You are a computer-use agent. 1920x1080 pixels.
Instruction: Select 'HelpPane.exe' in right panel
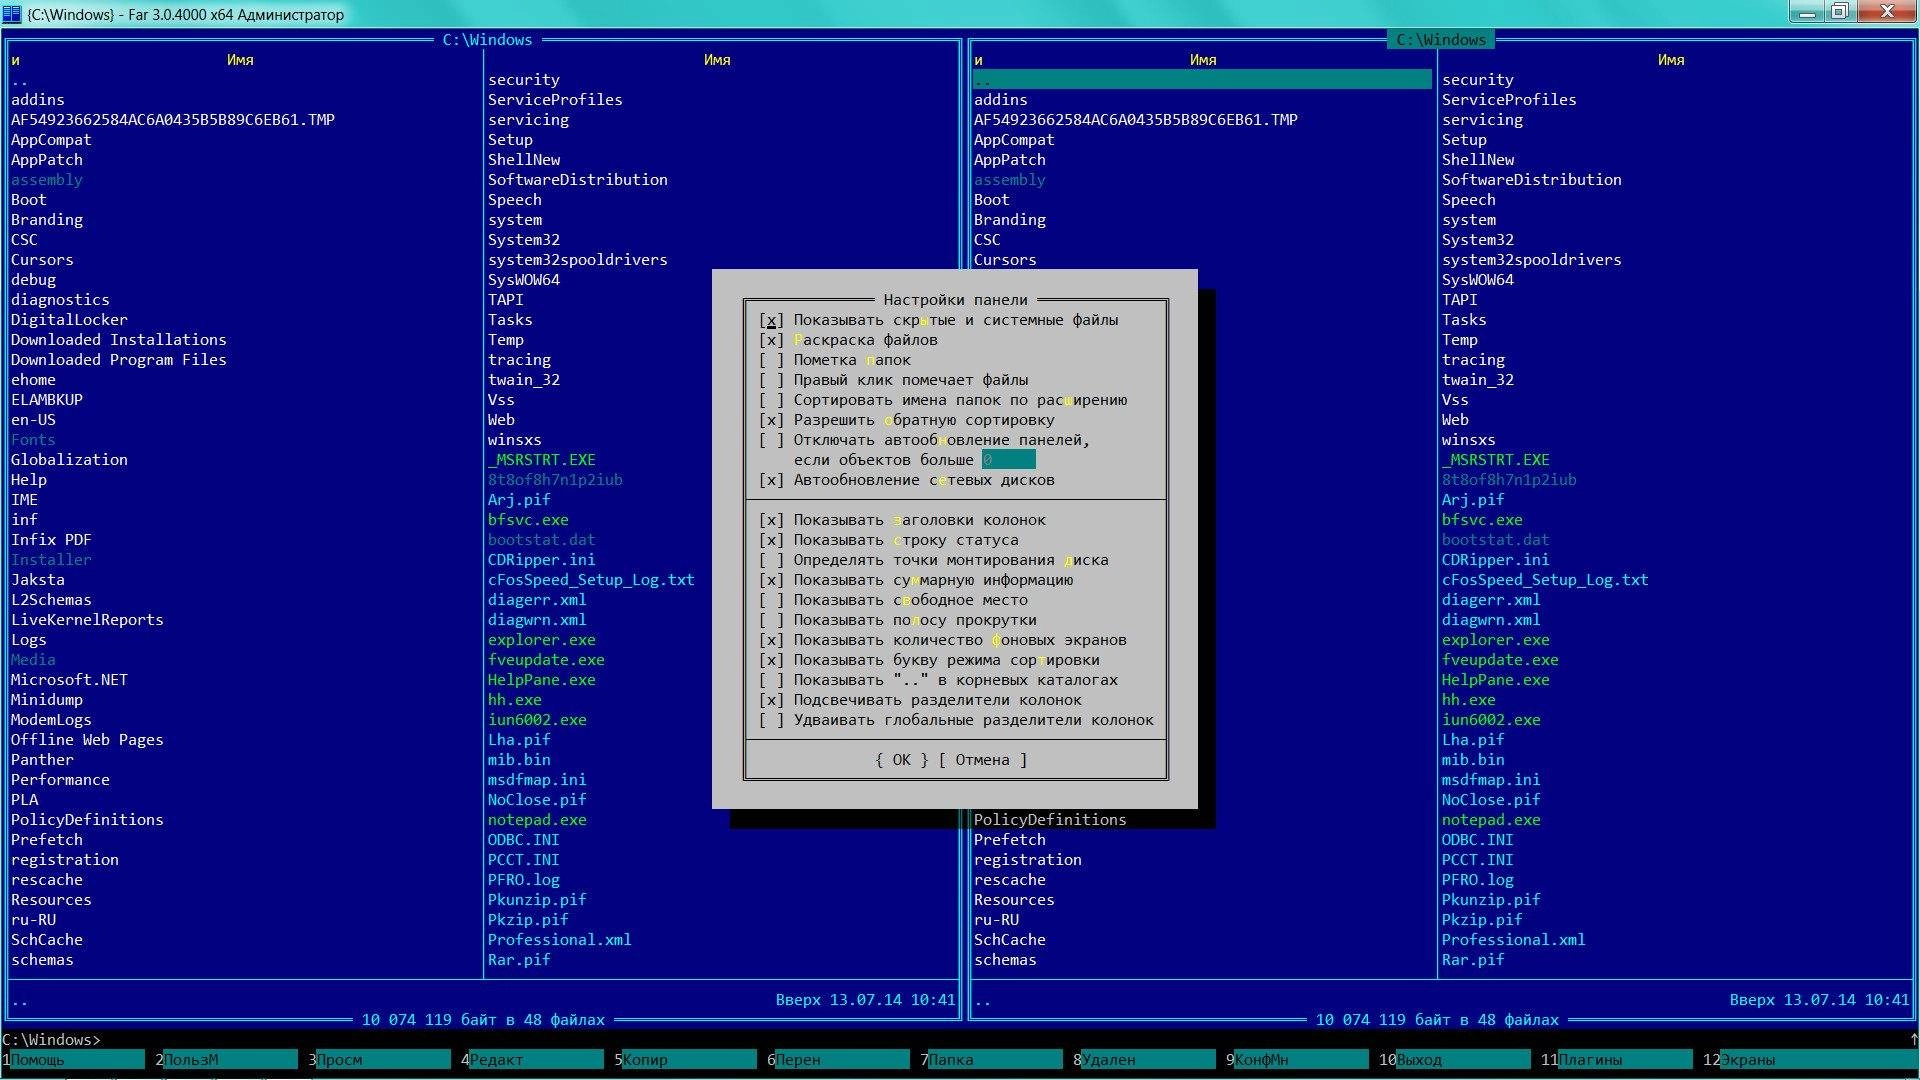(1495, 680)
